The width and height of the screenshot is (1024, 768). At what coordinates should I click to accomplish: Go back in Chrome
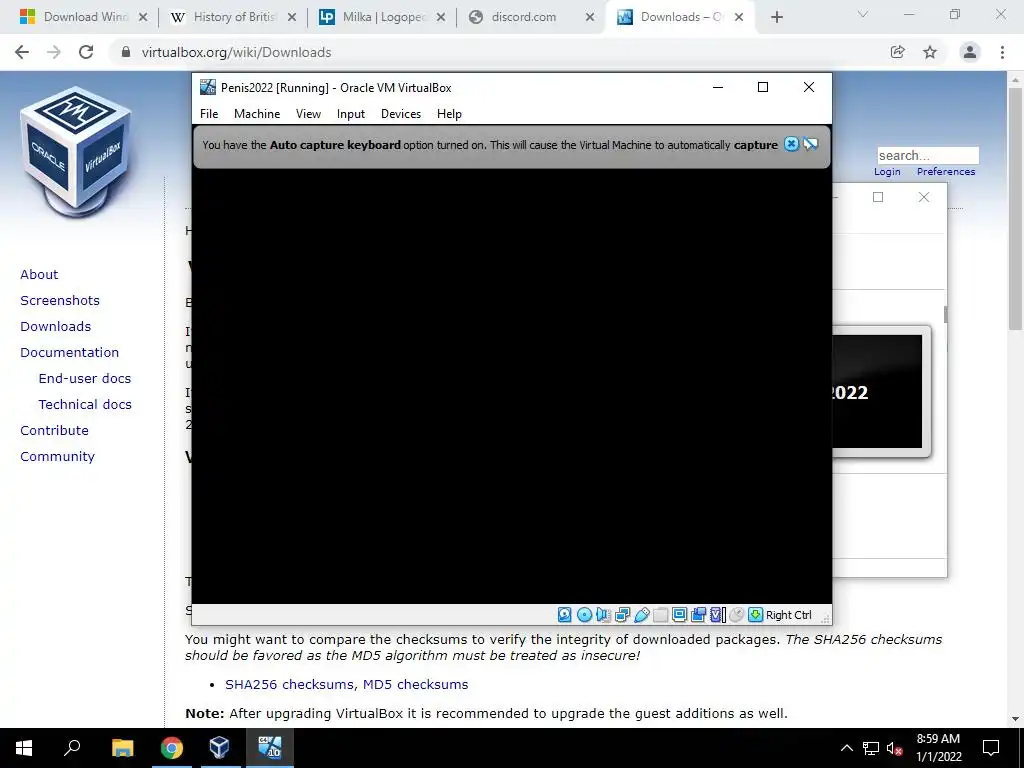[x=22, y=52]
